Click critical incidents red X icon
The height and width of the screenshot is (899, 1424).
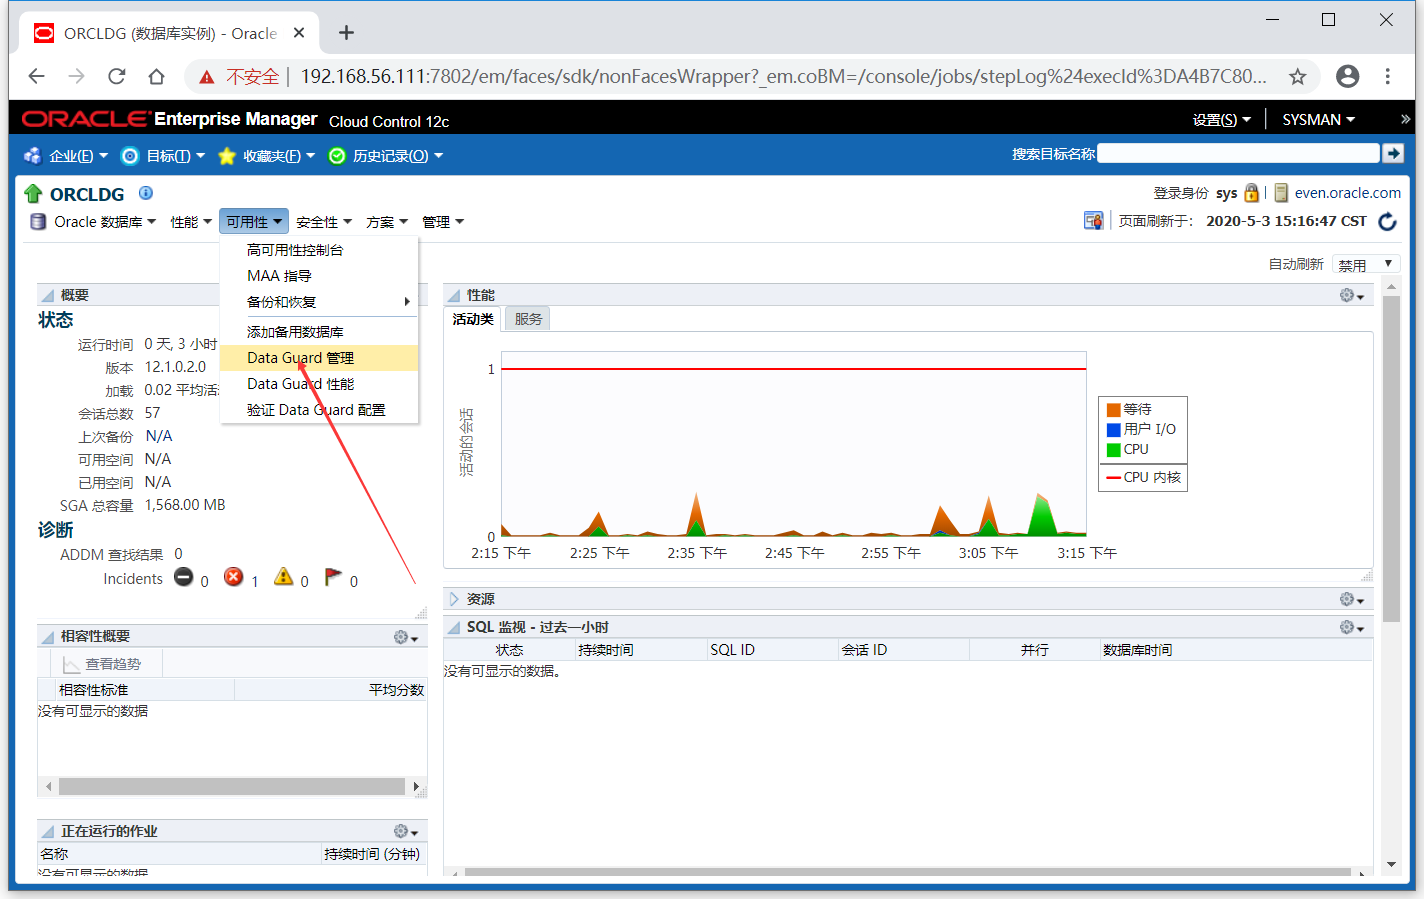[233, 577]
